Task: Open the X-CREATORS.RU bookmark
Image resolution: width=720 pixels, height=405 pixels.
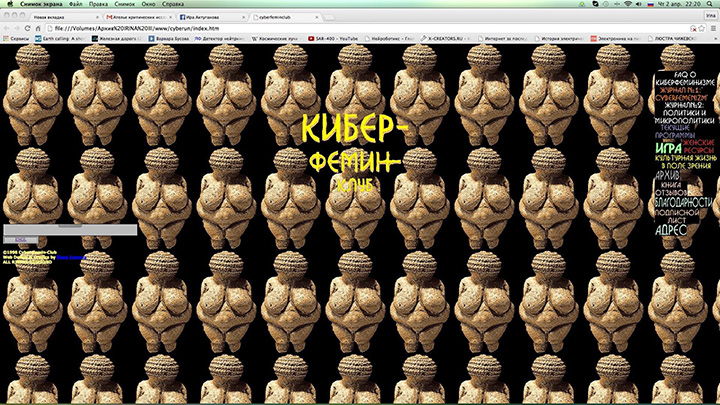Action: coord(444,39)
